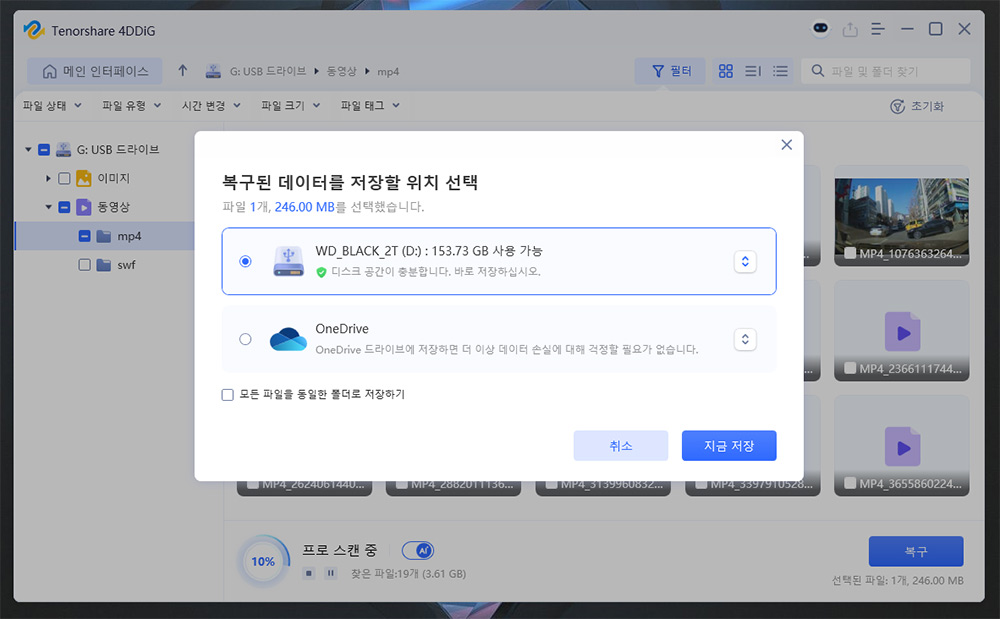
Task: Pause the scan with pause icon
Action: pos(330,573)
